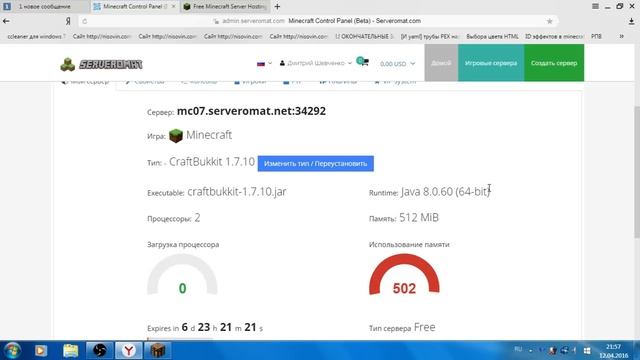Screen dimensions: 640x360
Task: Click the Serveromat logo
Action: 101,64
